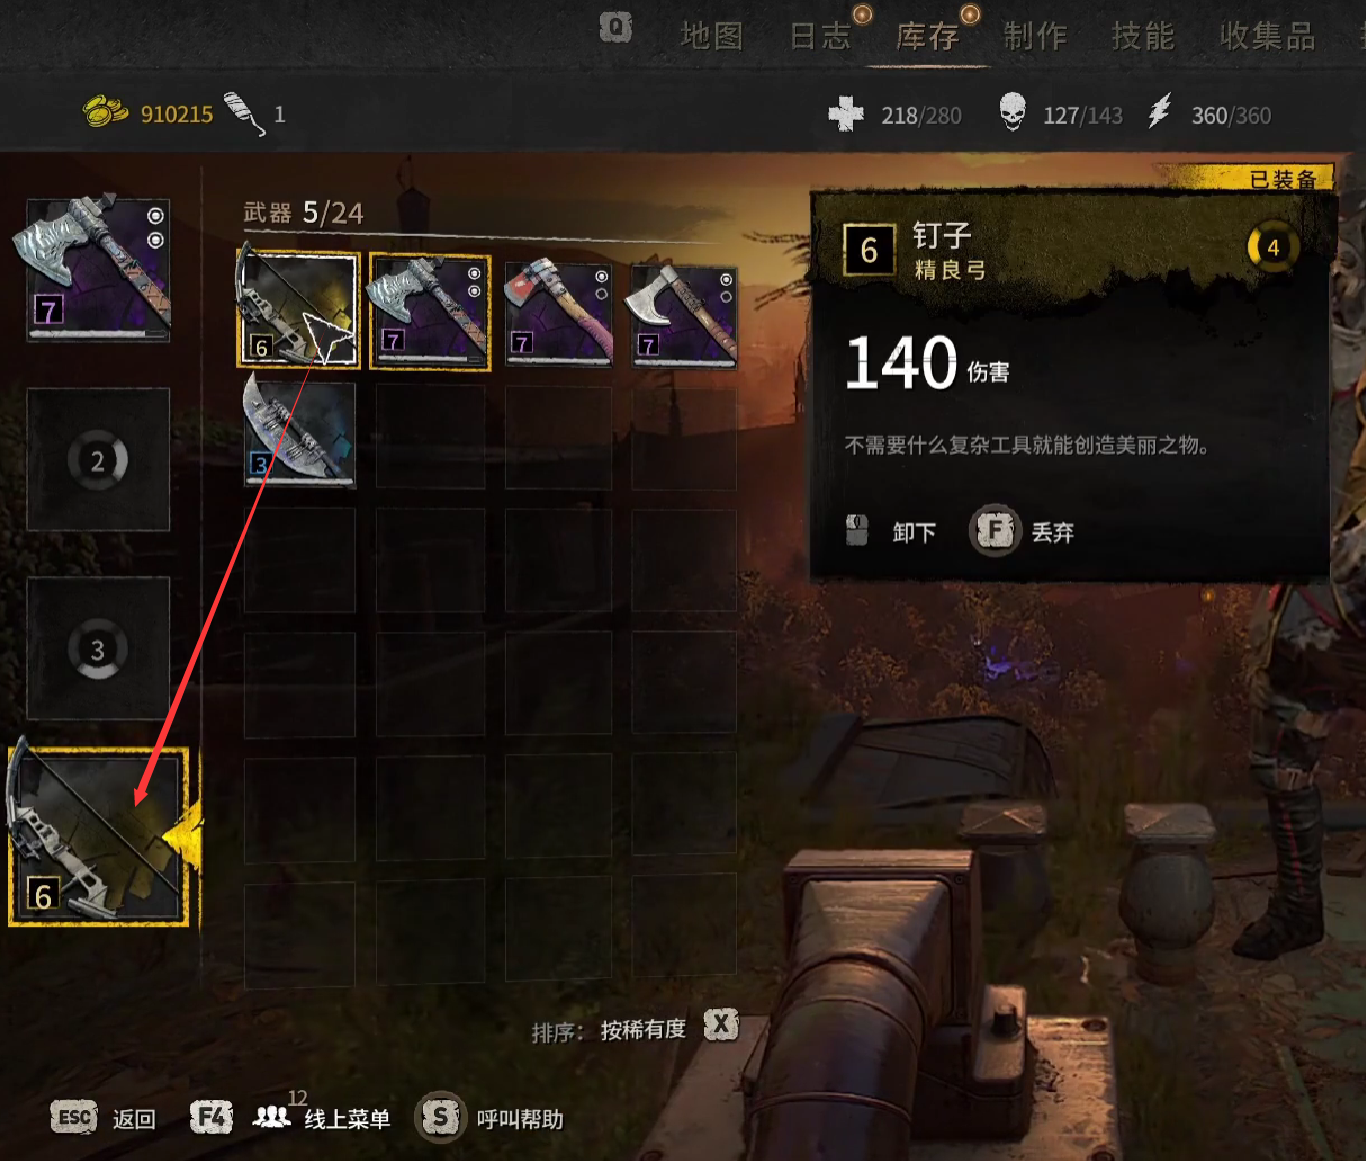Select empty equipment slot 2
1366x1161 pixels.
(x=98, y=460)
